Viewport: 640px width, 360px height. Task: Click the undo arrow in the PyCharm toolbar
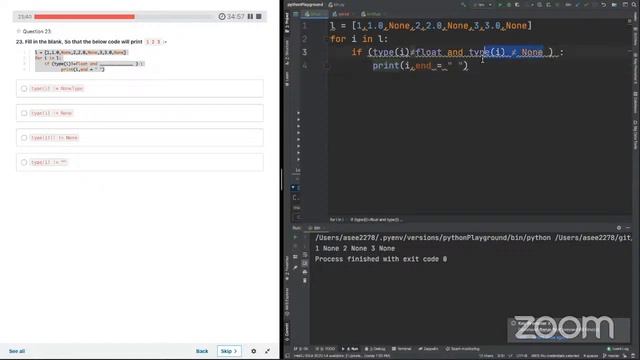tap(603, 4)
